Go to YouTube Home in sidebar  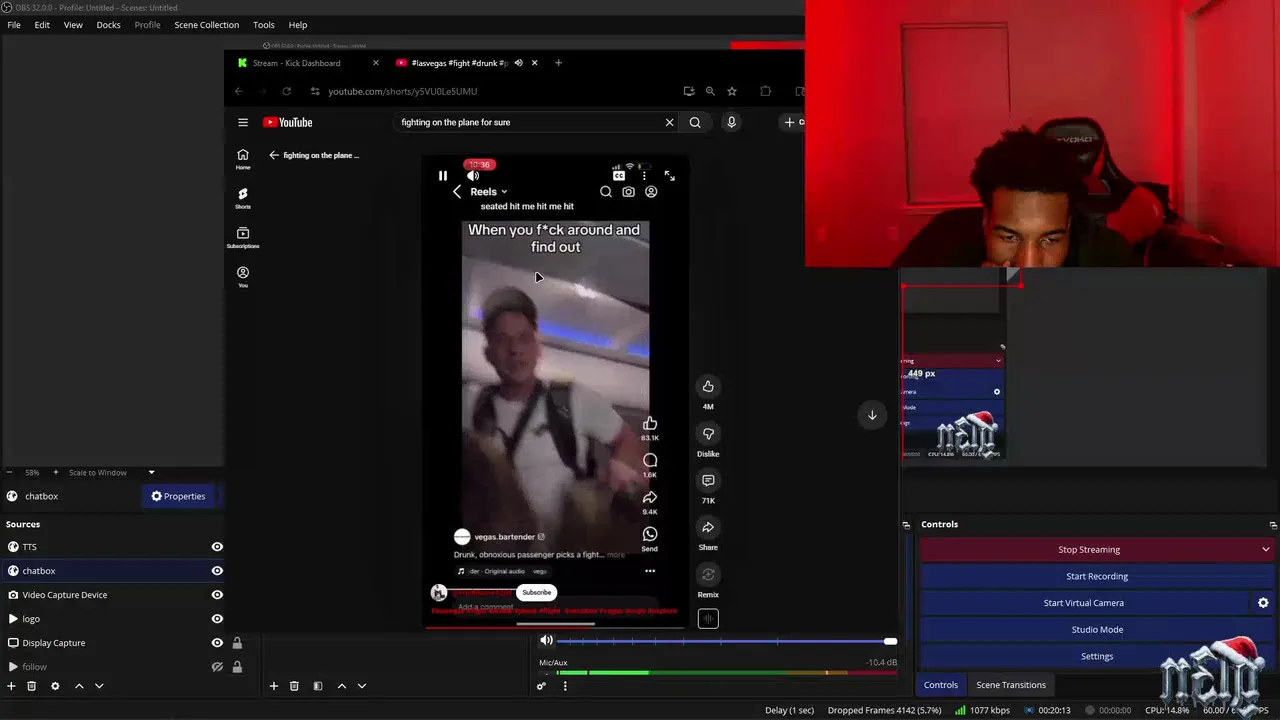(x=243, y=159)
